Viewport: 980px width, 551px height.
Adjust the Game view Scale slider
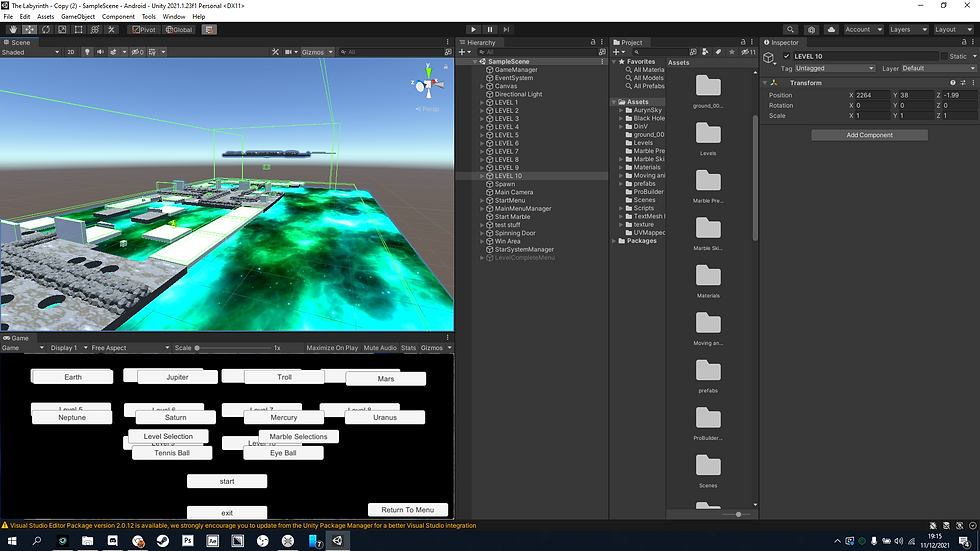pyautogui.click(x=232, y=347)
